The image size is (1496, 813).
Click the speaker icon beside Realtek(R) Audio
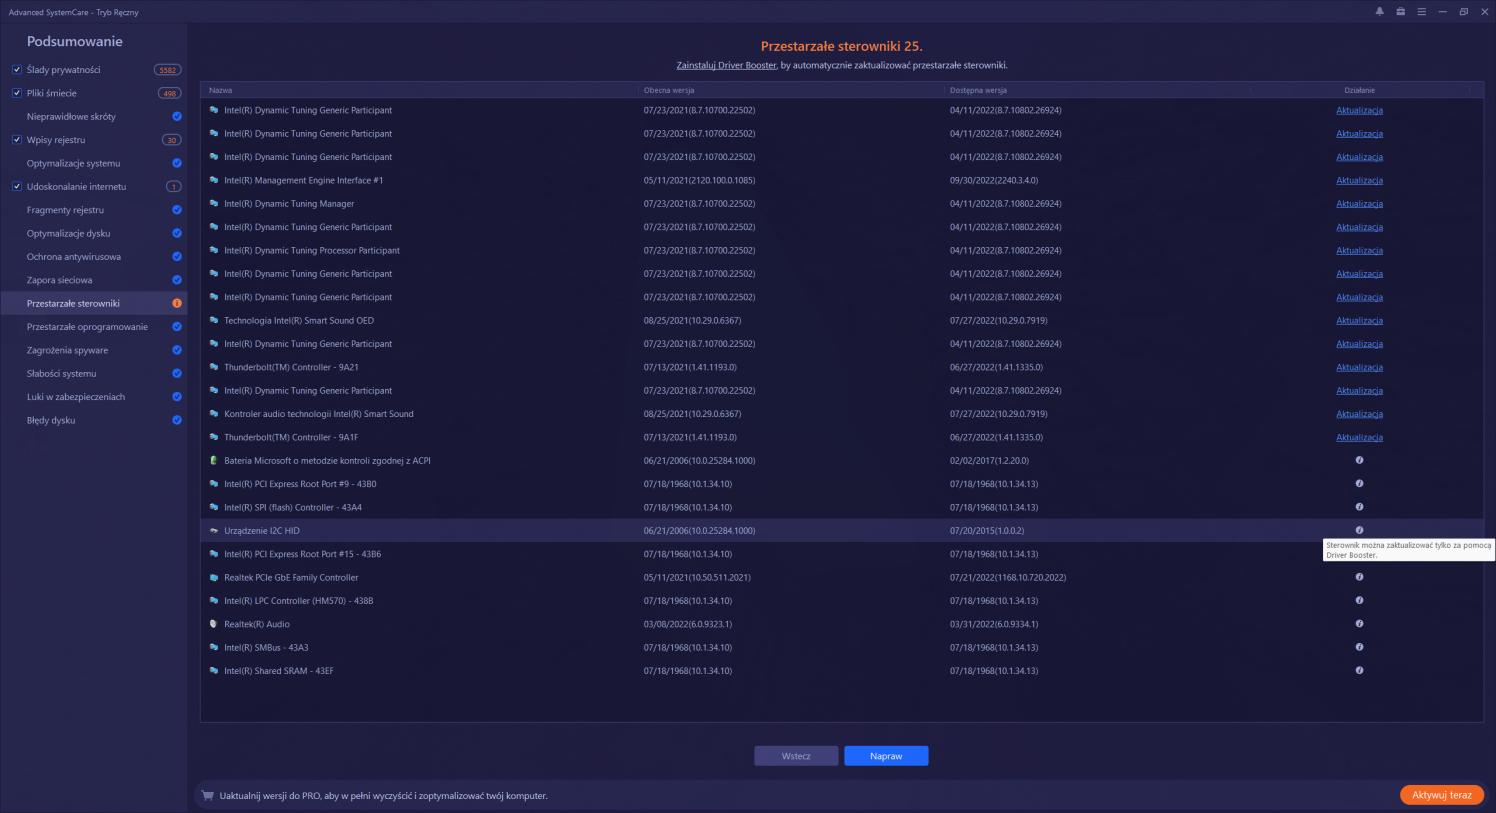pyautogui.click(x=212, y=623)
